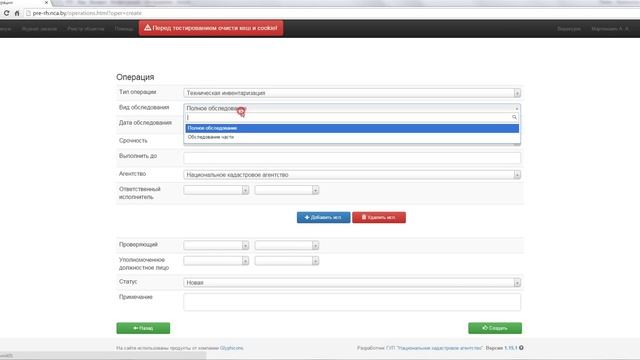
Task: Click the blue Добавить исп. button
Action: tap(323, 218)
